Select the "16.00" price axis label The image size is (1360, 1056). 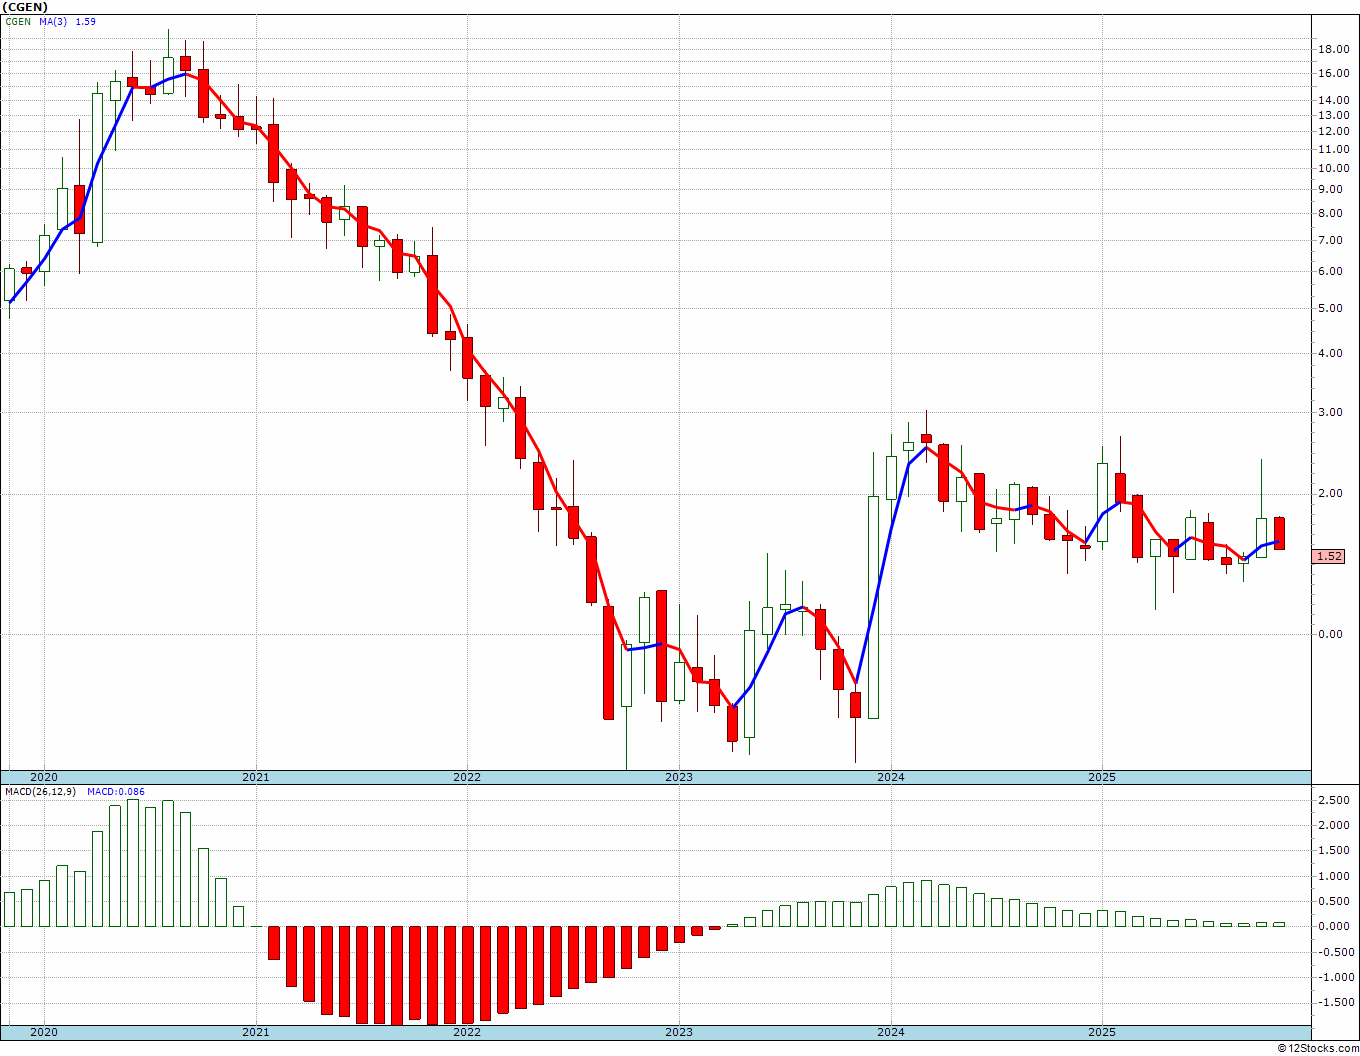(1332, 74)
